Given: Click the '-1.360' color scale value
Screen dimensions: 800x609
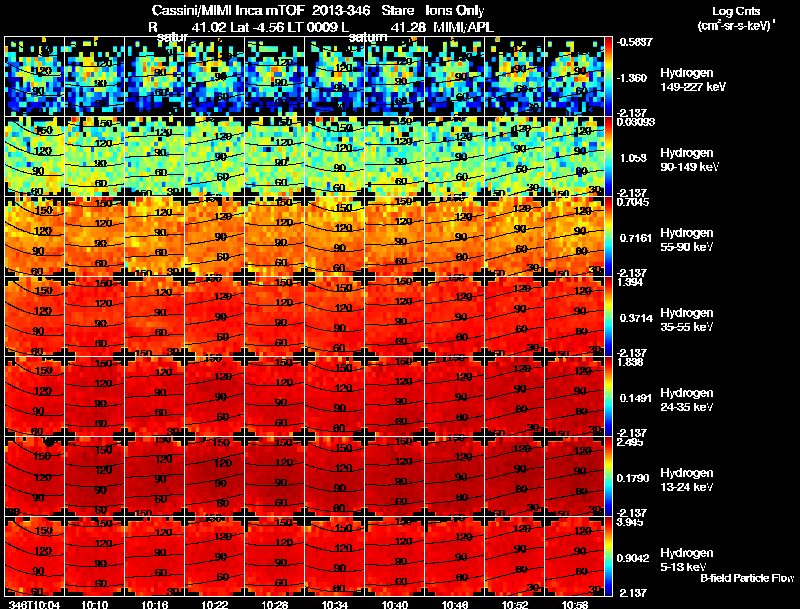Looking at the screenshot, I should coord(633,78).
